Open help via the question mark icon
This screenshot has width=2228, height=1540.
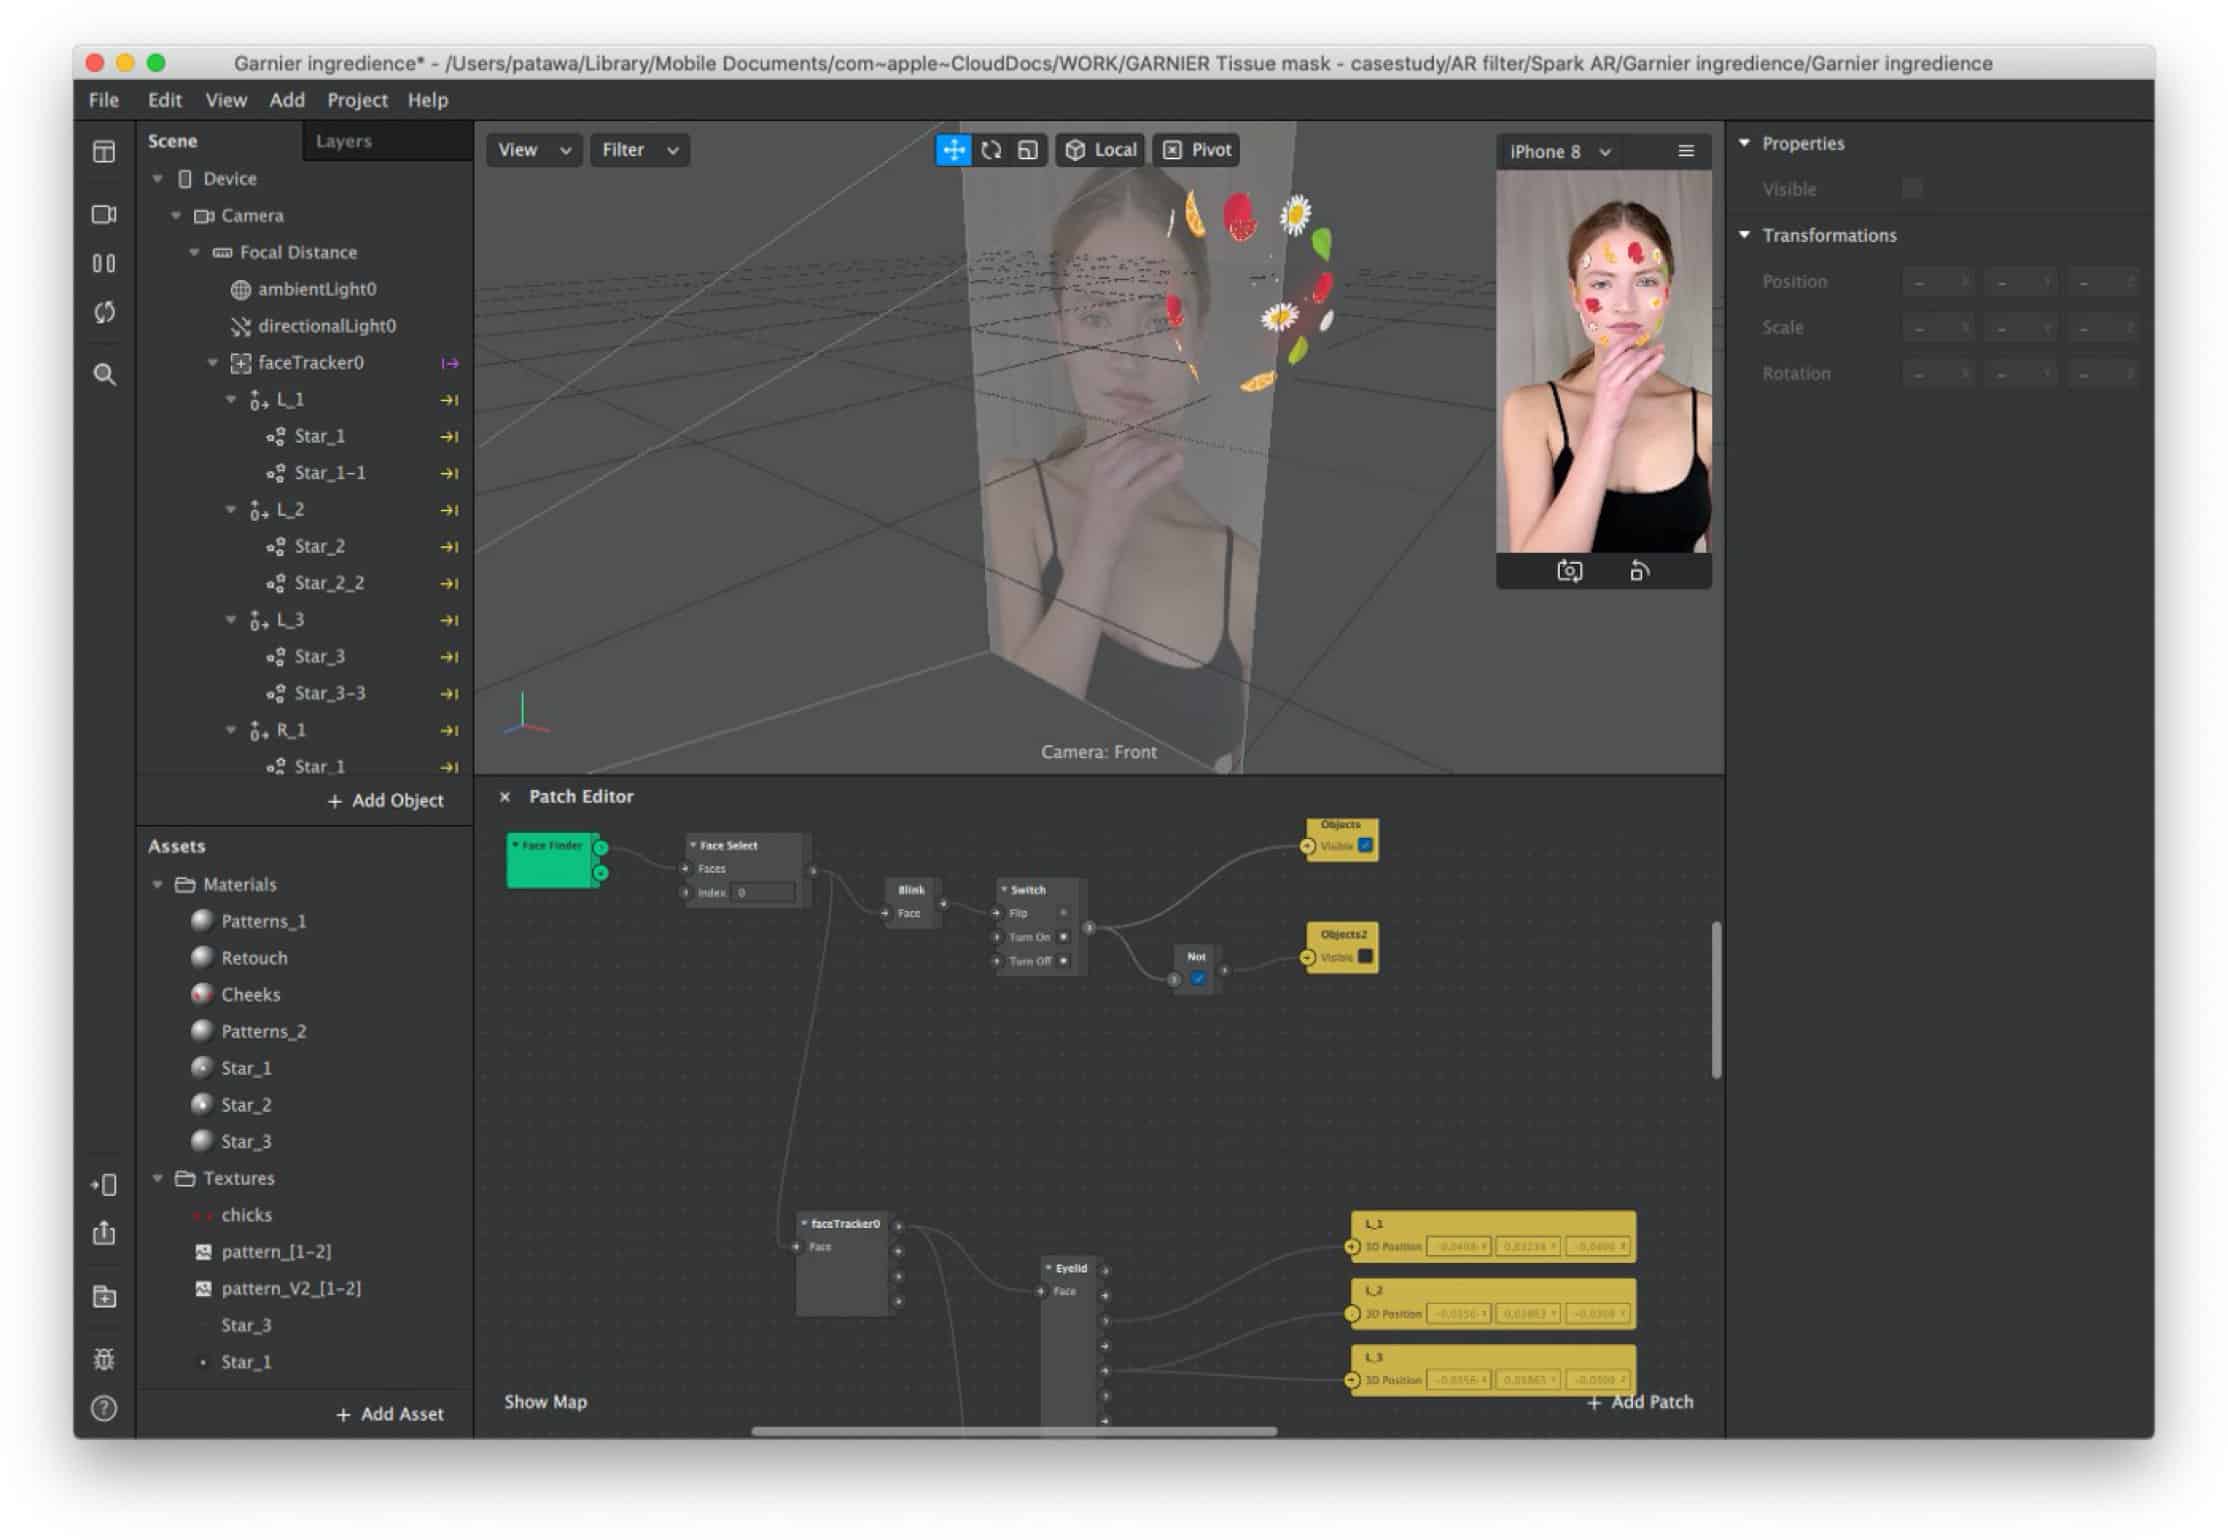tap(104, 1408)
